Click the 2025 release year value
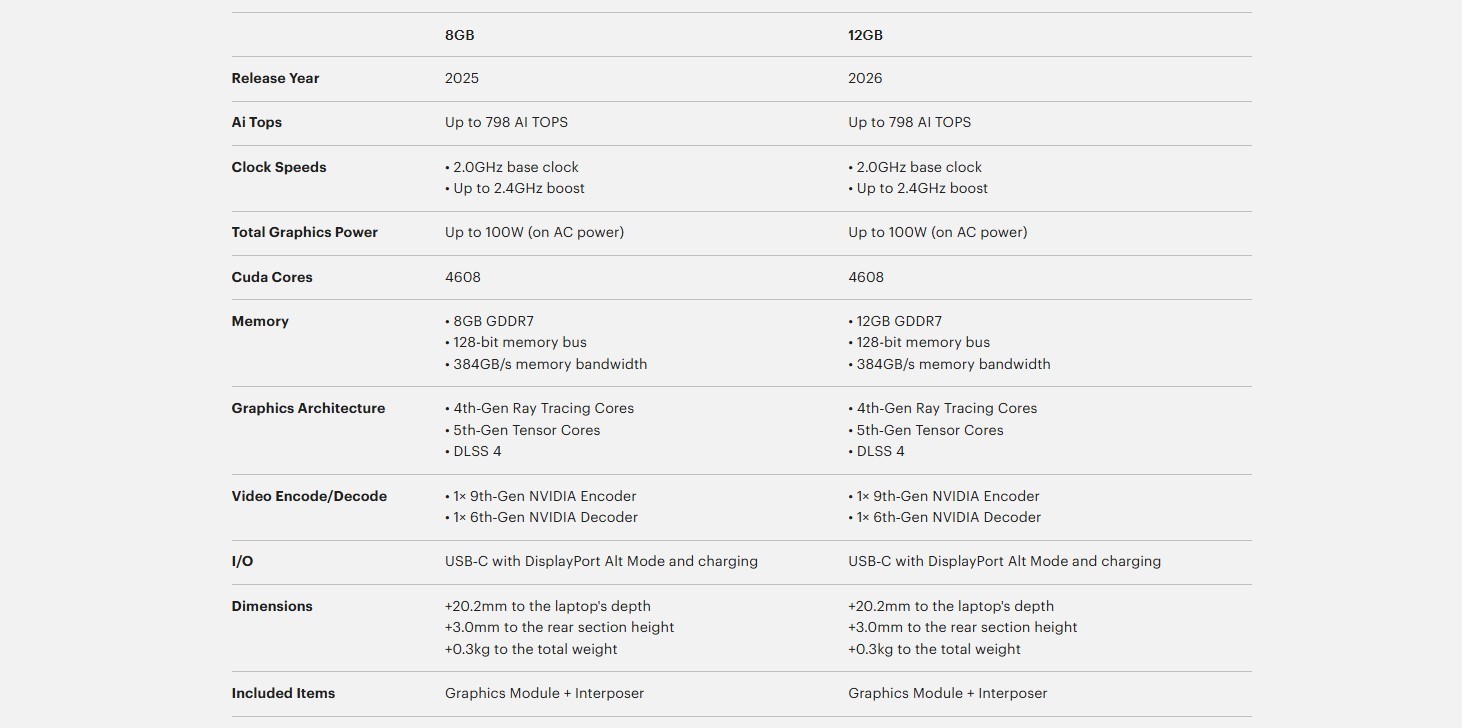This screenshot has width=1462, height=728. click(x=461, y=78)
